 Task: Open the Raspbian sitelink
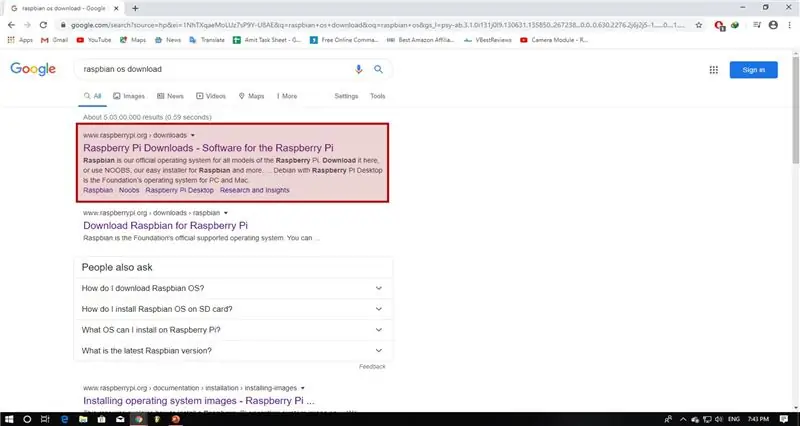pyautogui.click(x=98, y=190)
